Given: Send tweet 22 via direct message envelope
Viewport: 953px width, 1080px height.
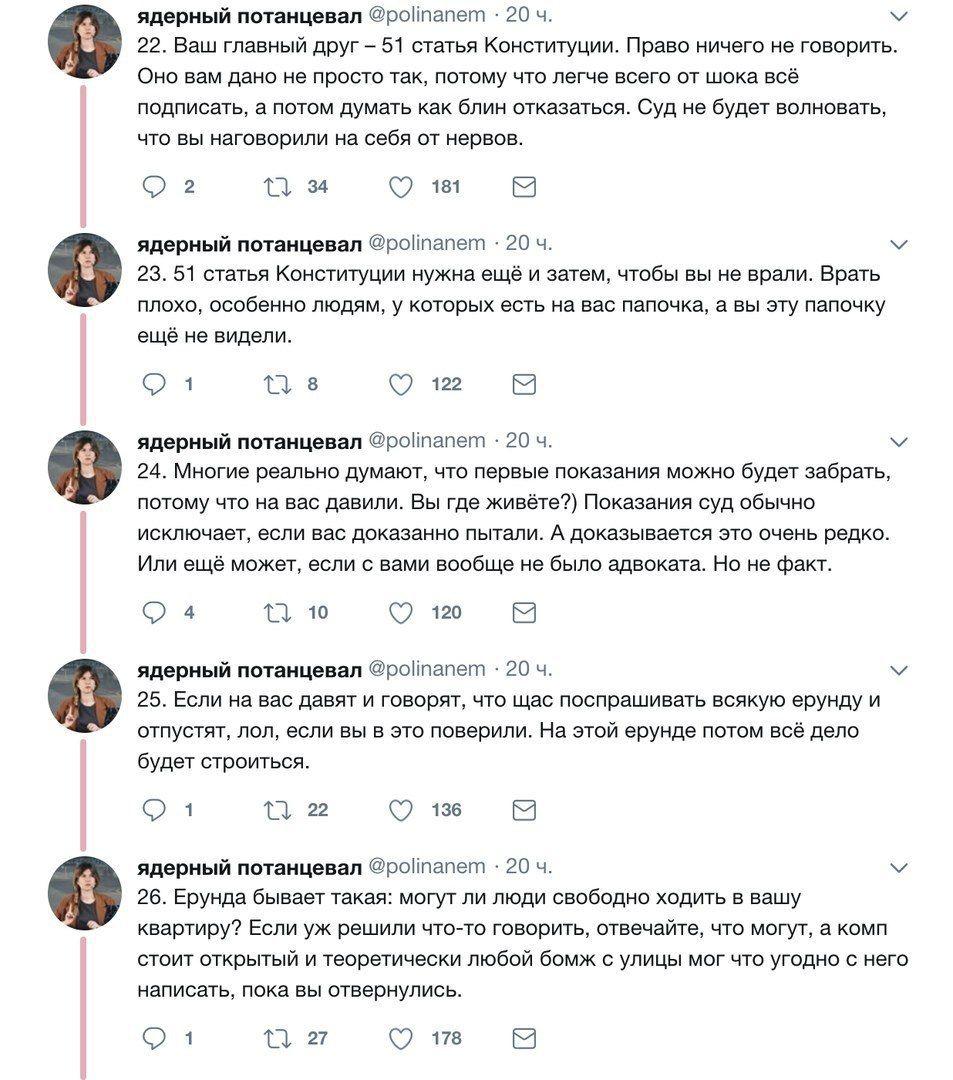Looking at the screenshot, I should pyautogui.click(x=524, y=187).
